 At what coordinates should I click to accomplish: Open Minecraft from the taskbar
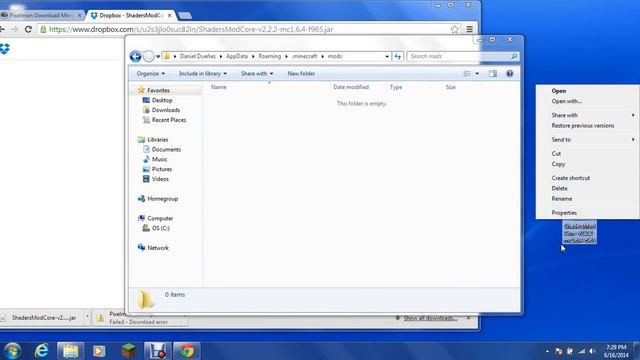tap(129, 351)
